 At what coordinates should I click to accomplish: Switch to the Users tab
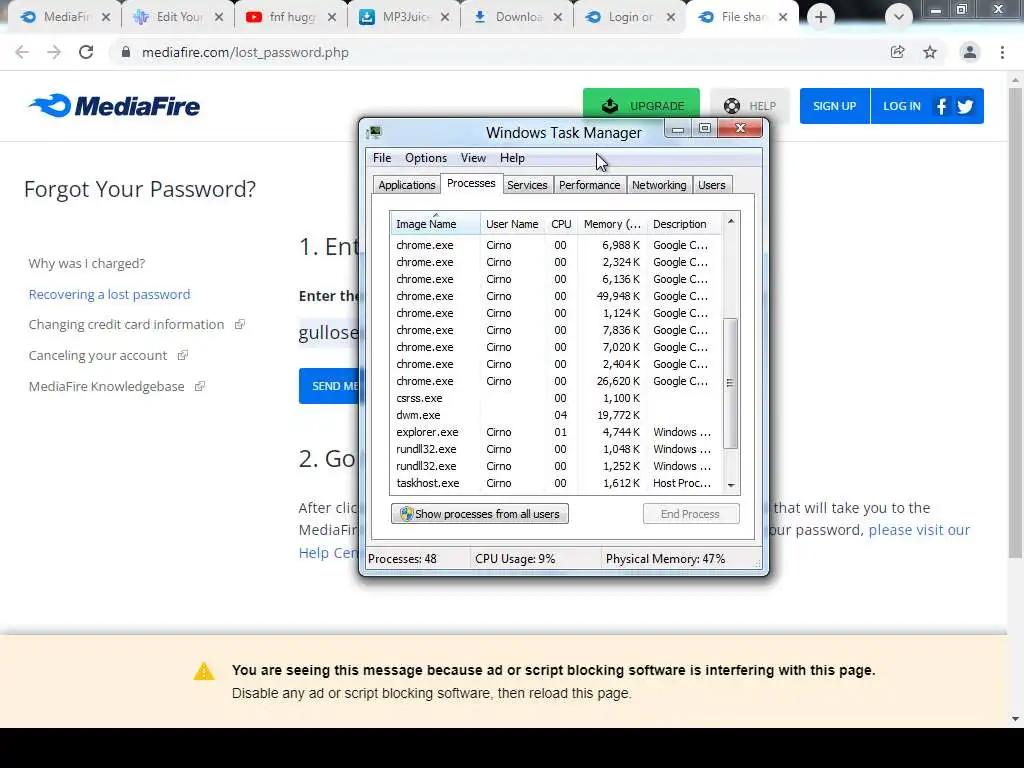point(712,185)
